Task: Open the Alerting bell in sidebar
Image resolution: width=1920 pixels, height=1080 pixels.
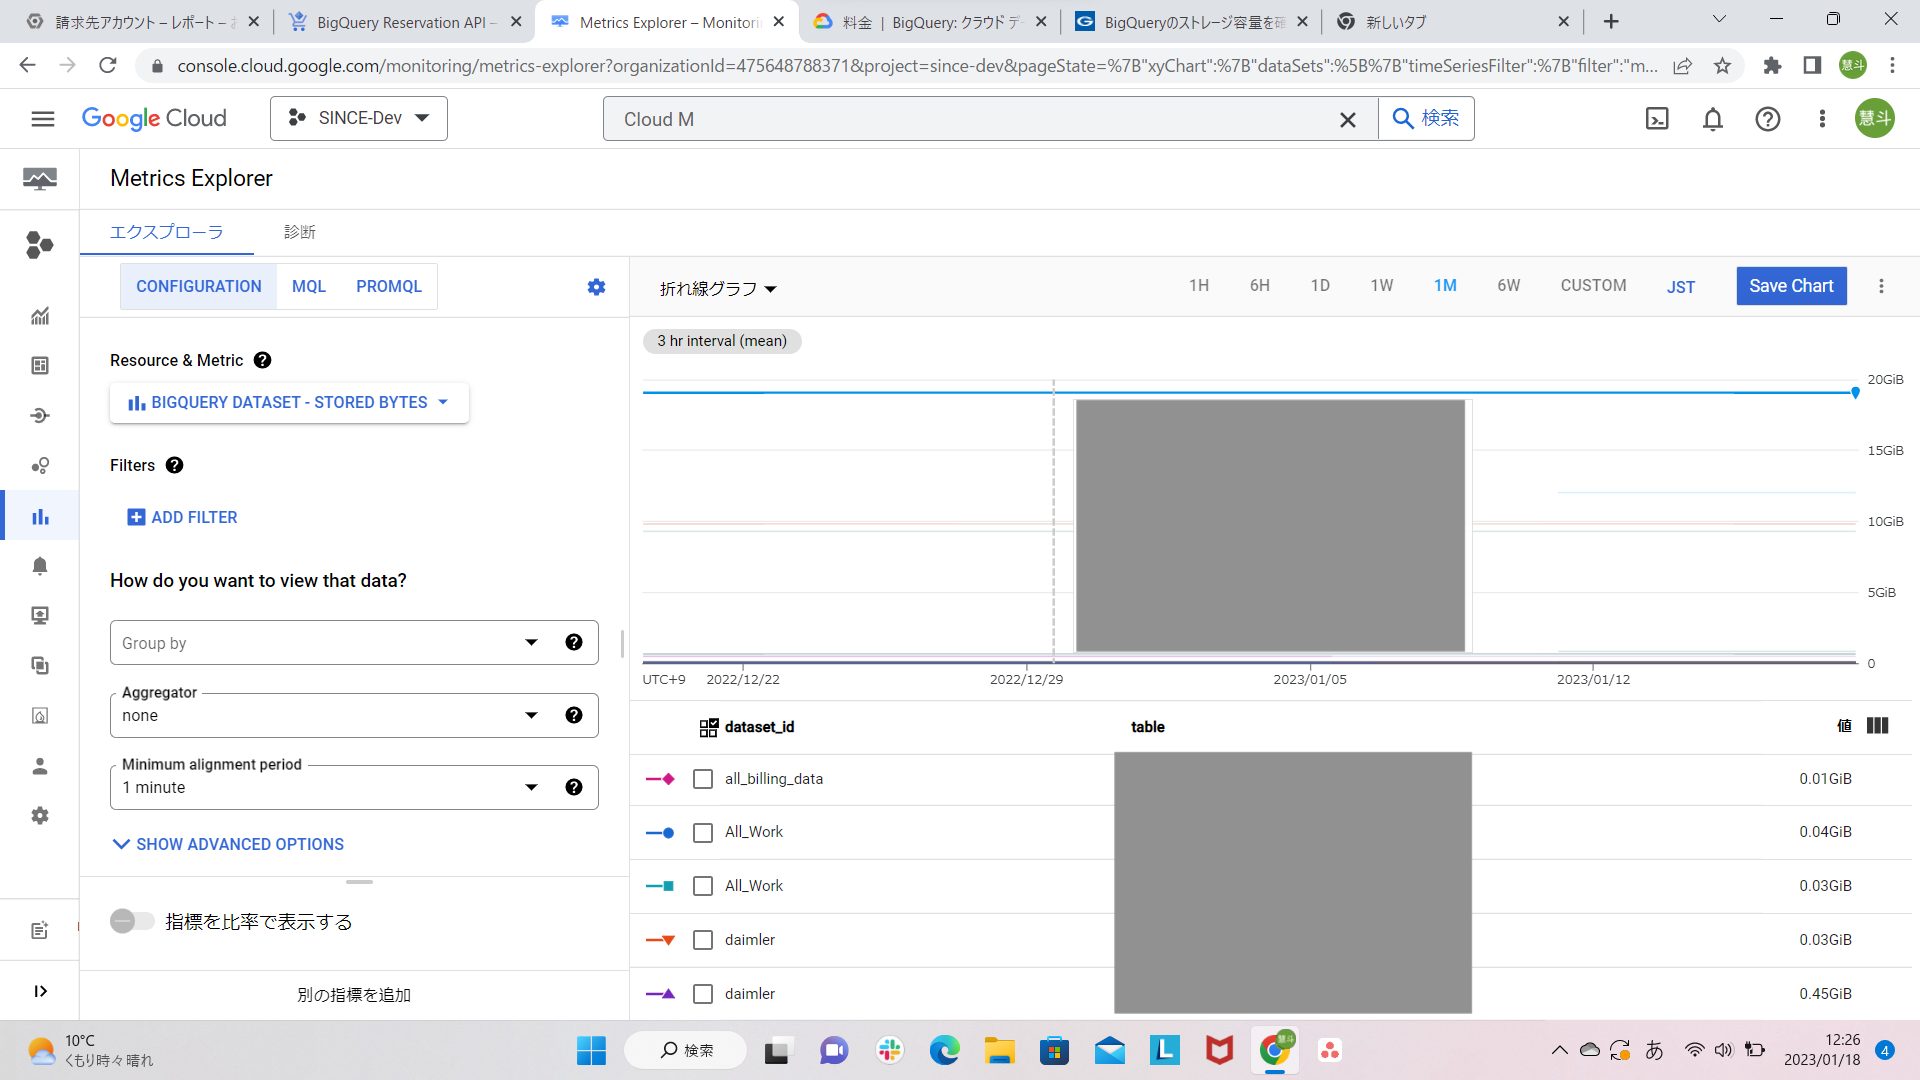Action: point(40,566)
